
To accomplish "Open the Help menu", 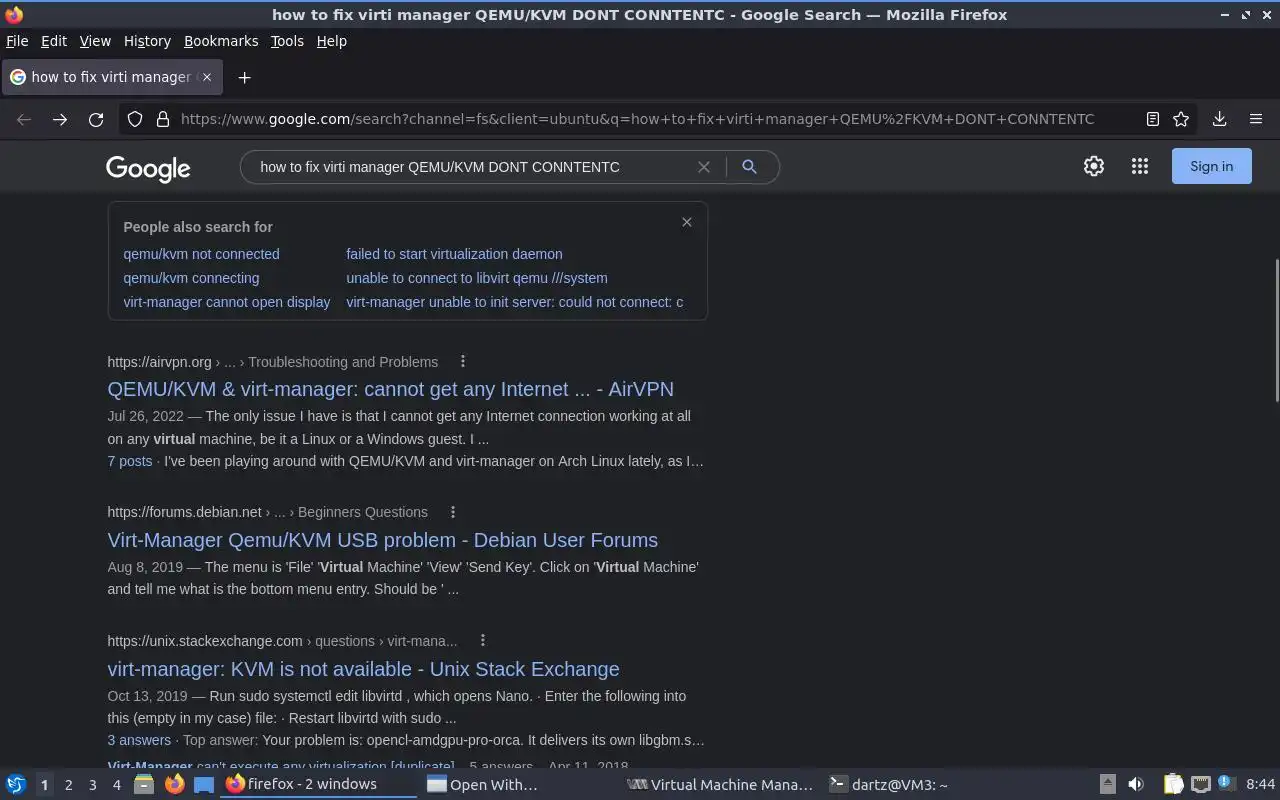I will pos(331,41).
